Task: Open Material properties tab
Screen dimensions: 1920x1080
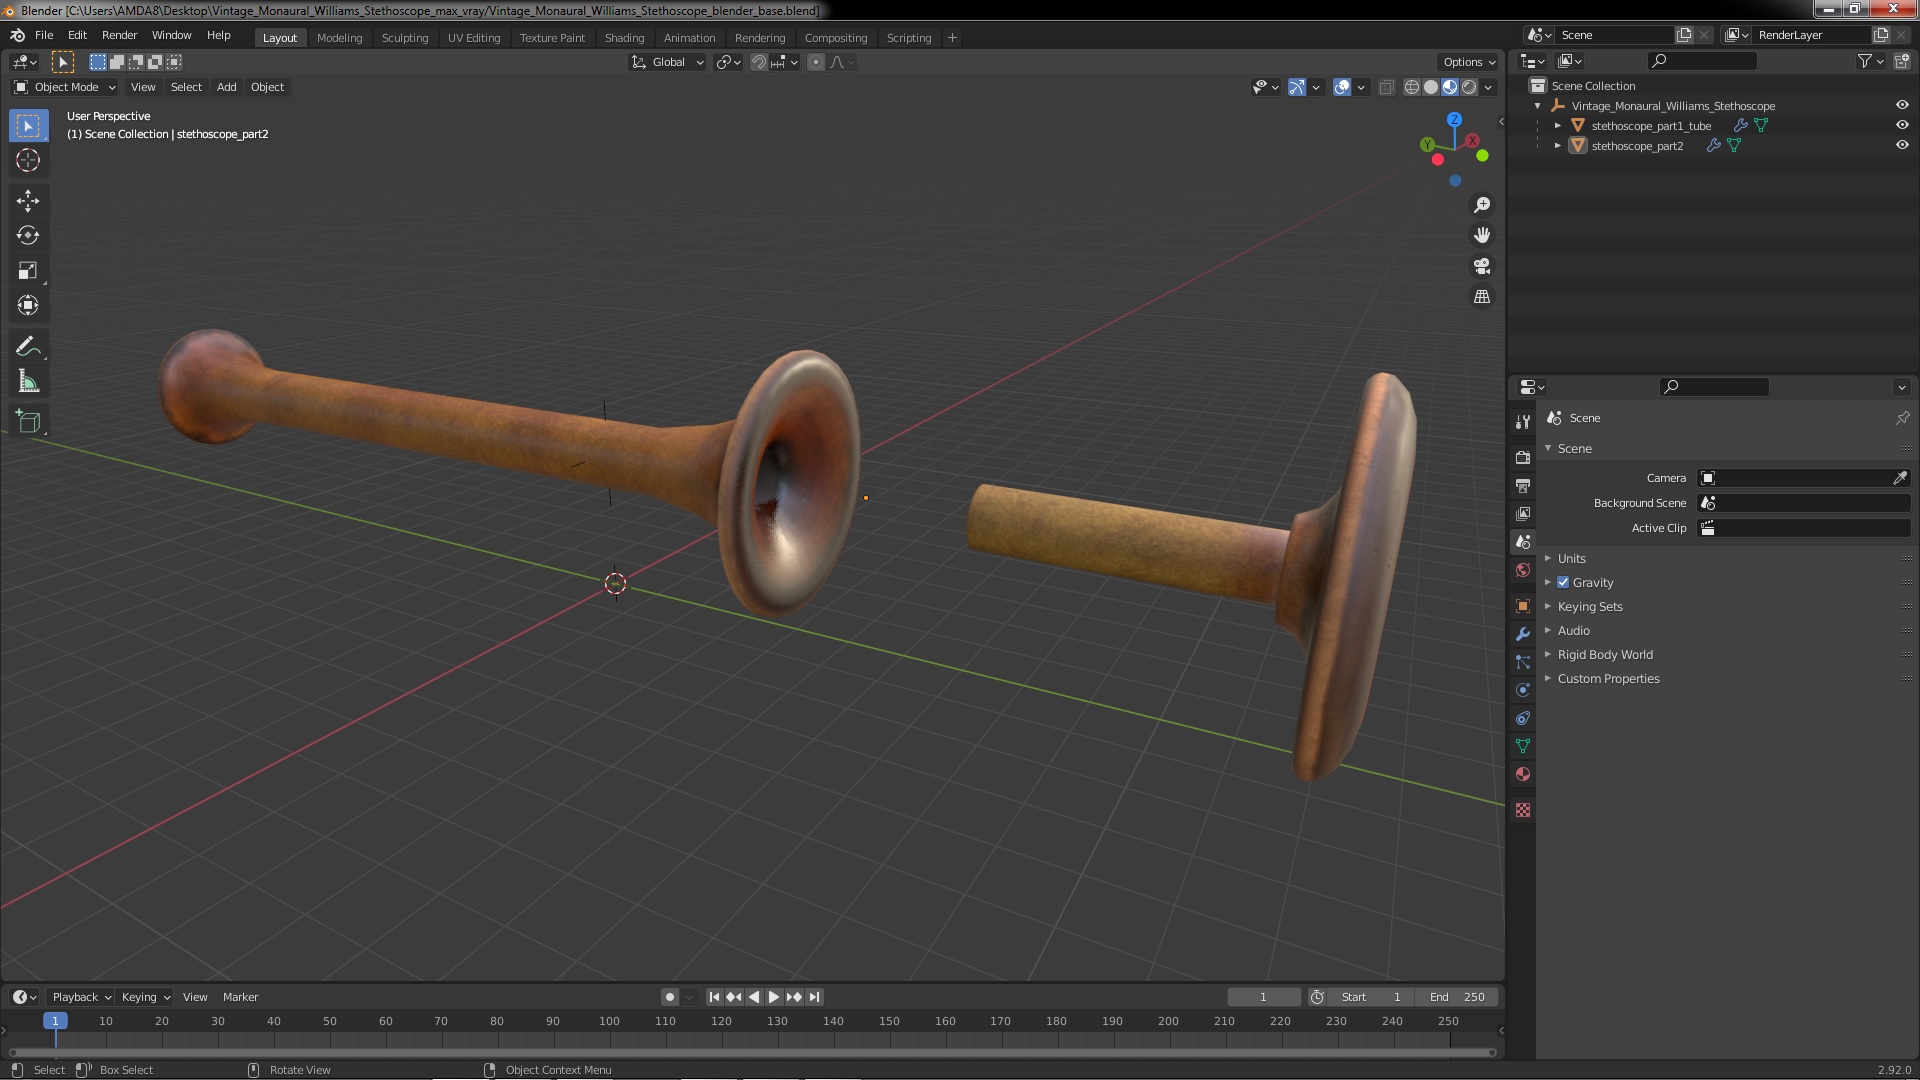Action: point(1523,774)
